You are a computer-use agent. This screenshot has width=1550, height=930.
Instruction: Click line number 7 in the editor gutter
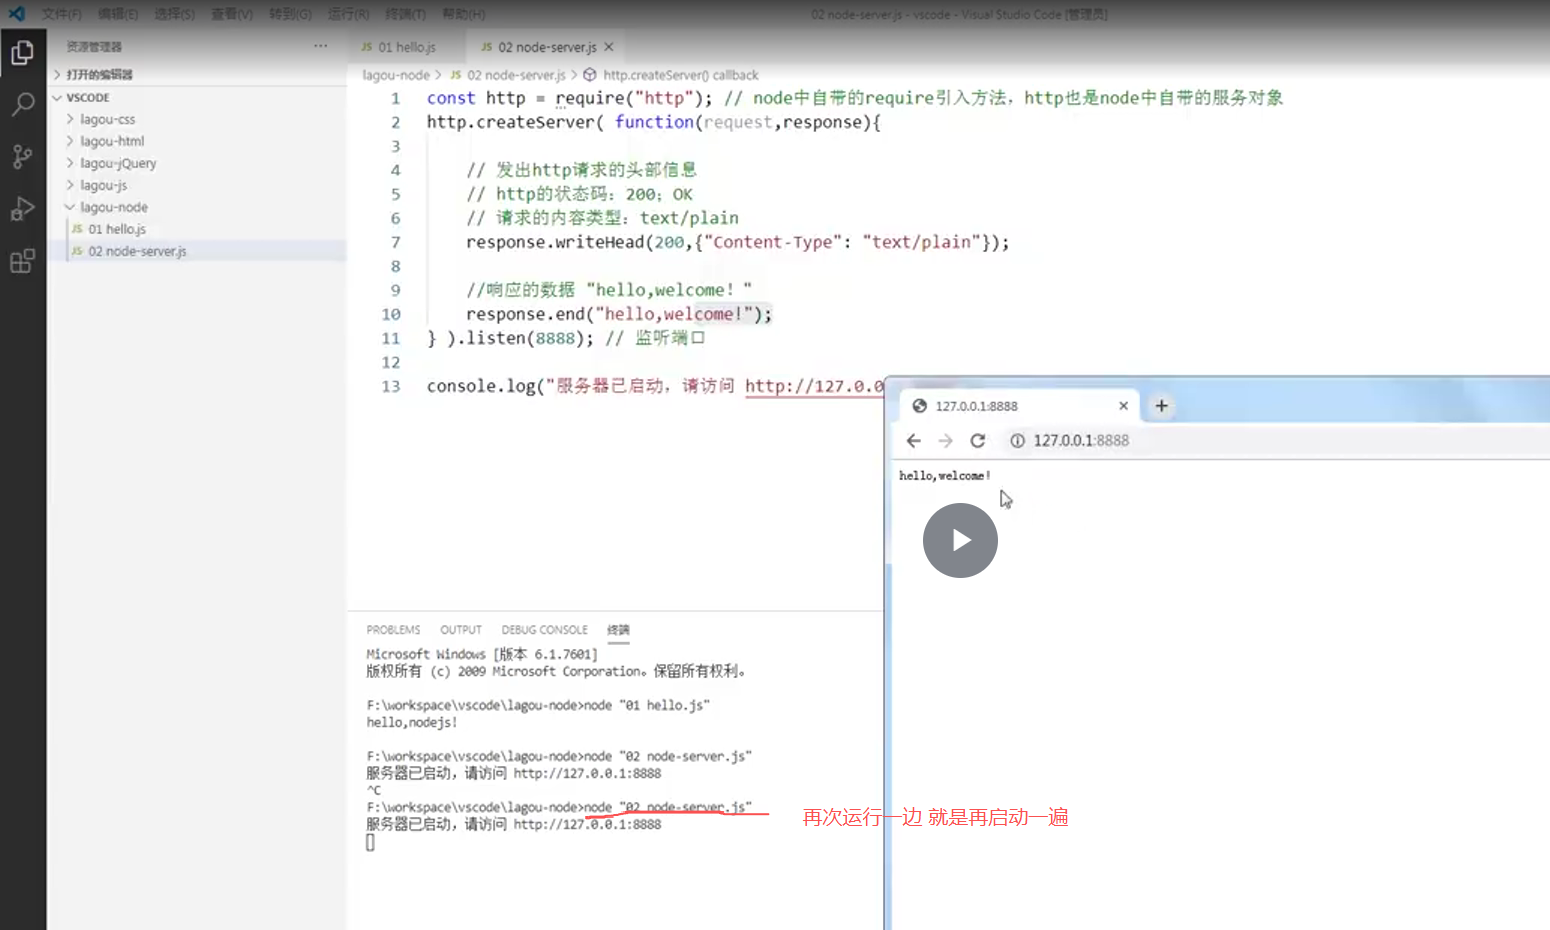(x=395, y=242)
